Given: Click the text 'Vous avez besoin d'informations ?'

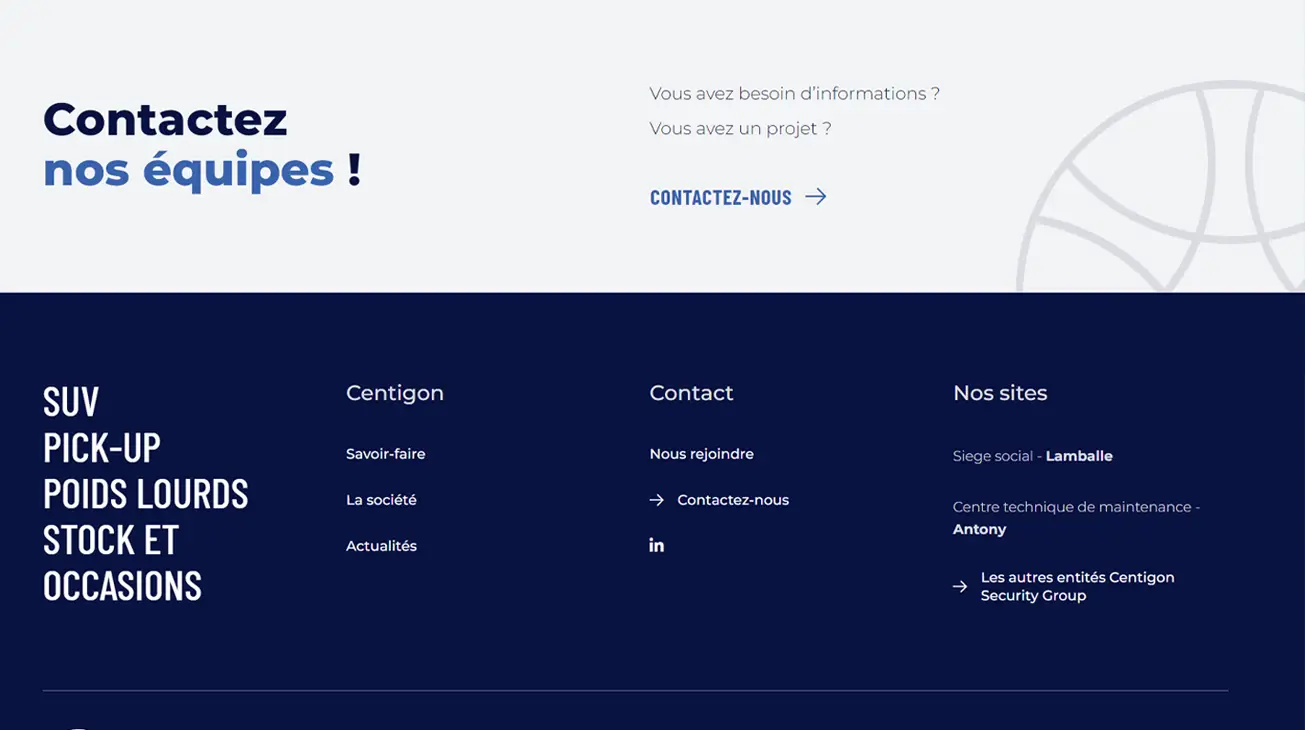Looking at the screenshot, I should [x=795, y=94].
